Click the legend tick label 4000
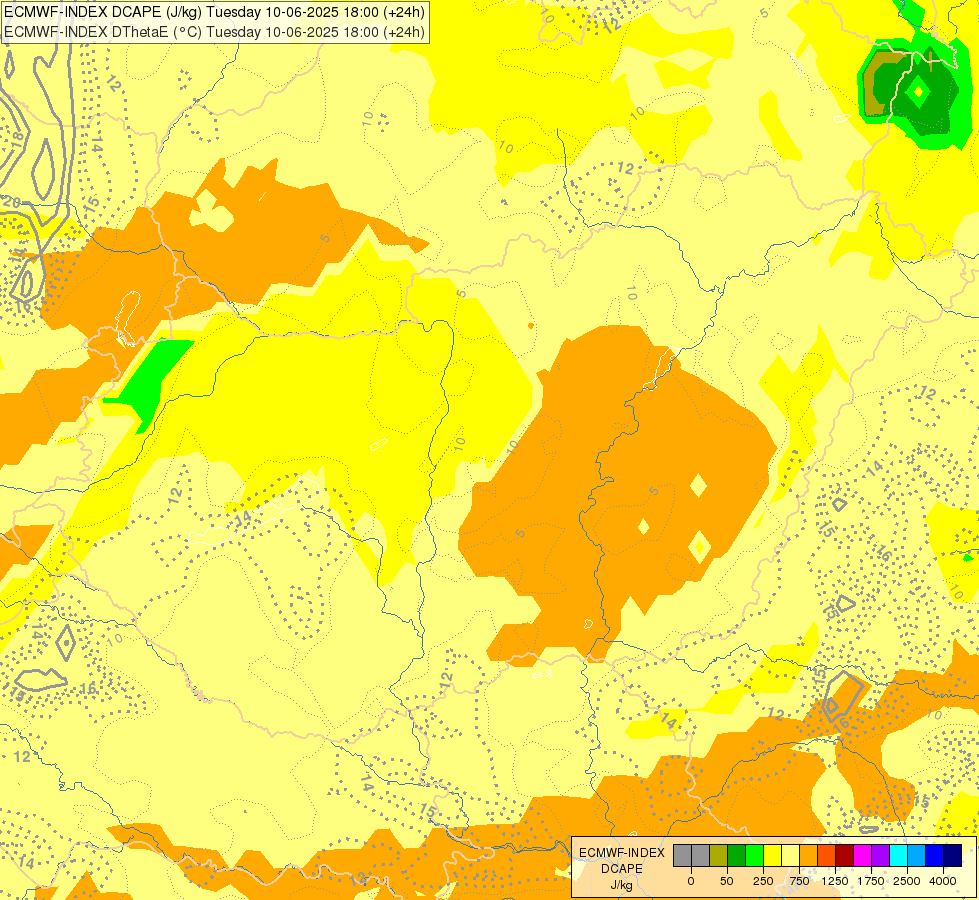979x900 pixels. click(943, 881)
